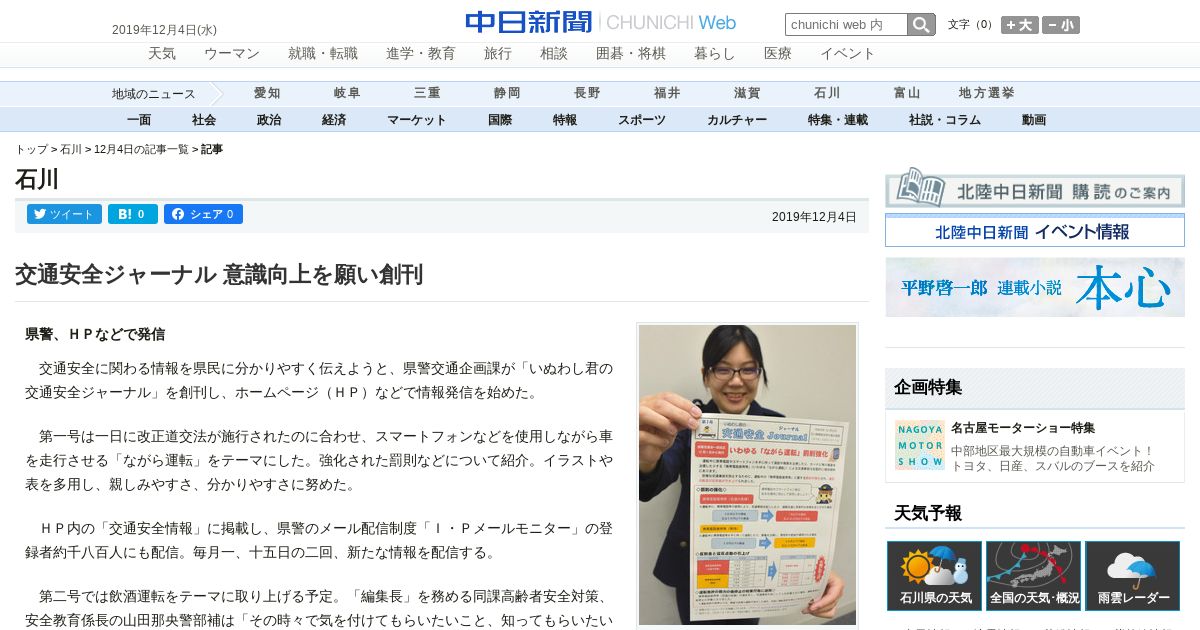Open Nagoya Motor Show thumbnail image
Viewport: 1200px width, 630px height.
coord(919,444)
